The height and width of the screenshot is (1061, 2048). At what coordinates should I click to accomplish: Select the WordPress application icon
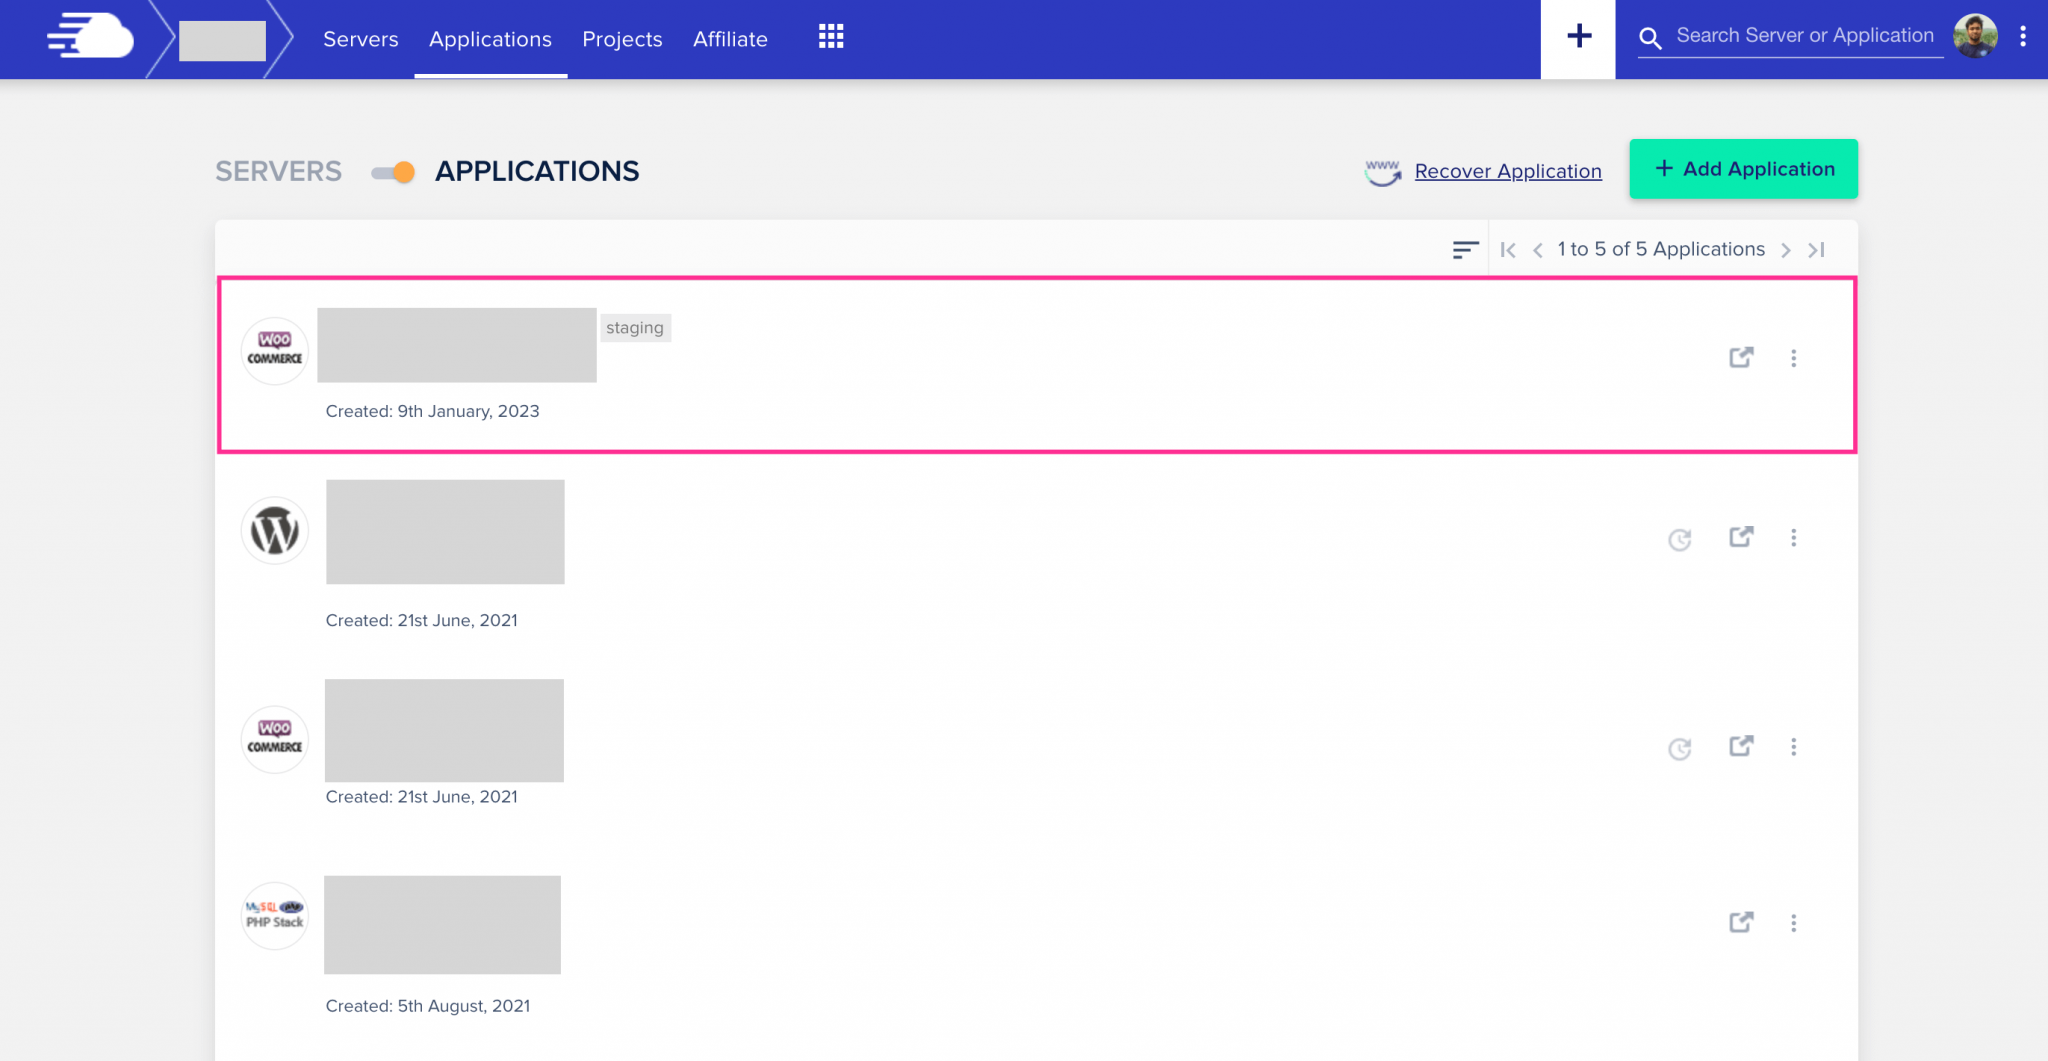pyautogui.click(x=274, y=531)
